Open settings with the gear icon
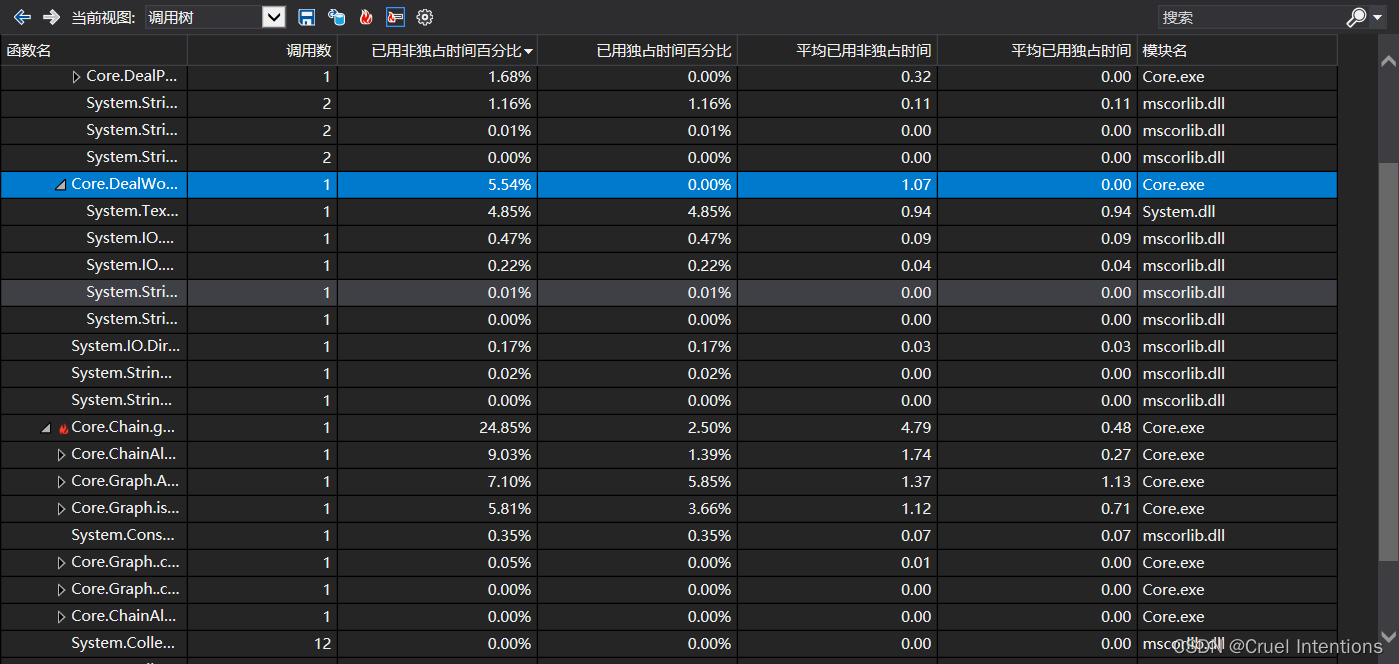 click(x=425, y=17)
